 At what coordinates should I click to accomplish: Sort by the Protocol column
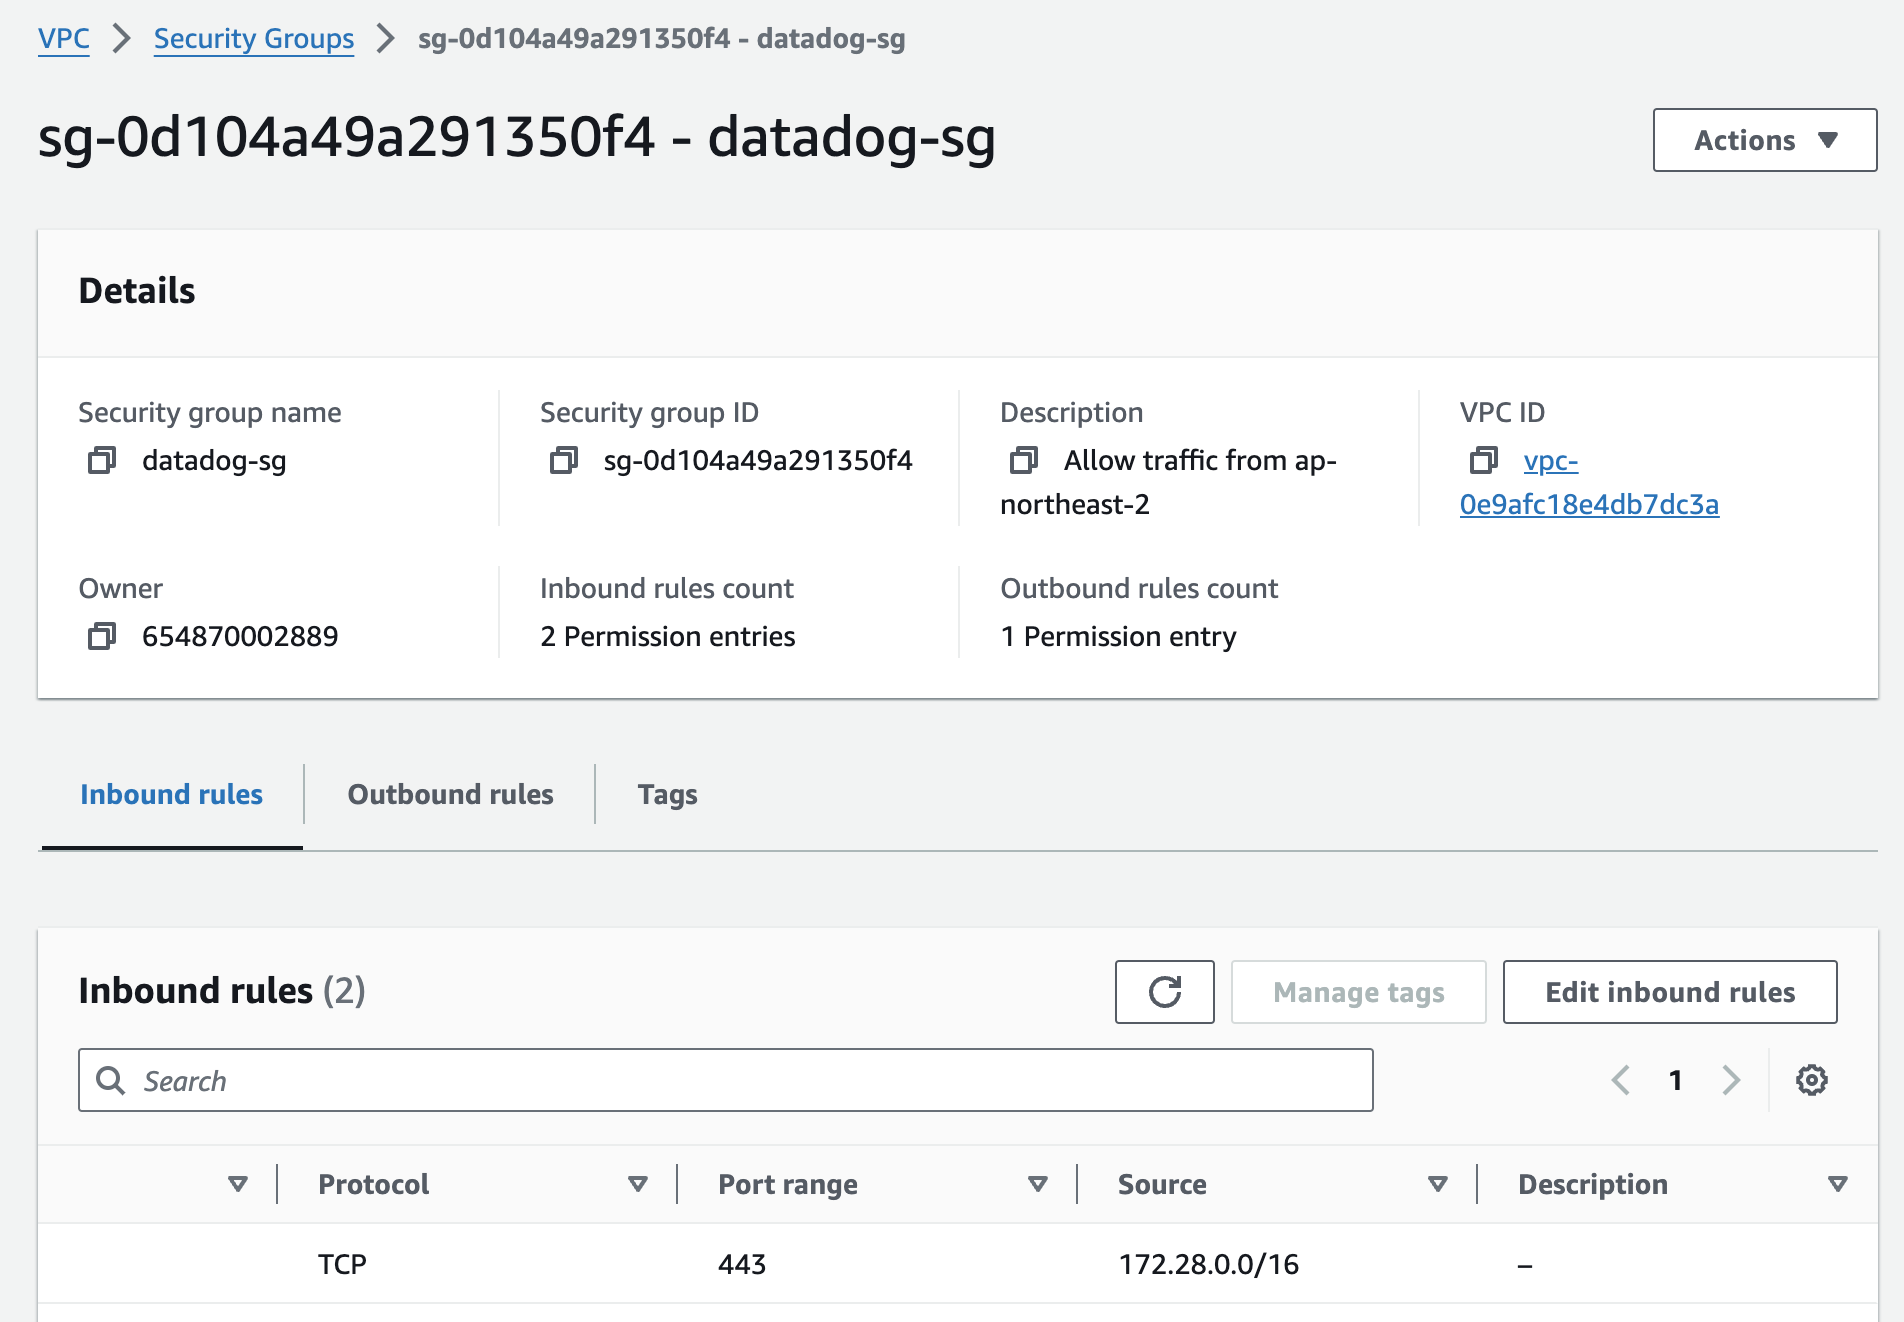coord(637,1184)
